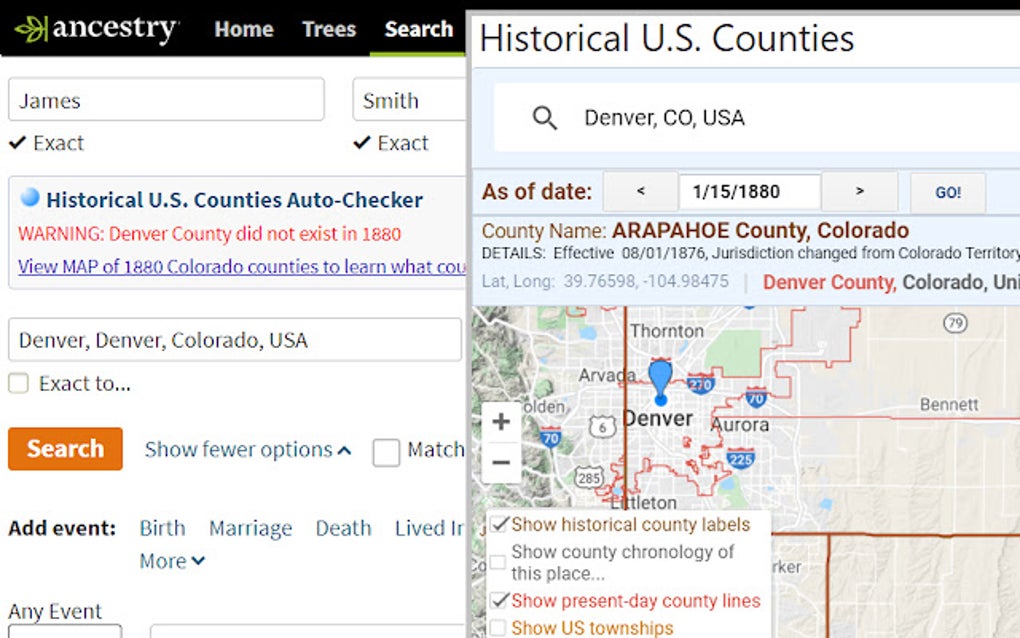1020x638 pixels.
Task: Click the route 79 marker on map
Action: (955, 323)
